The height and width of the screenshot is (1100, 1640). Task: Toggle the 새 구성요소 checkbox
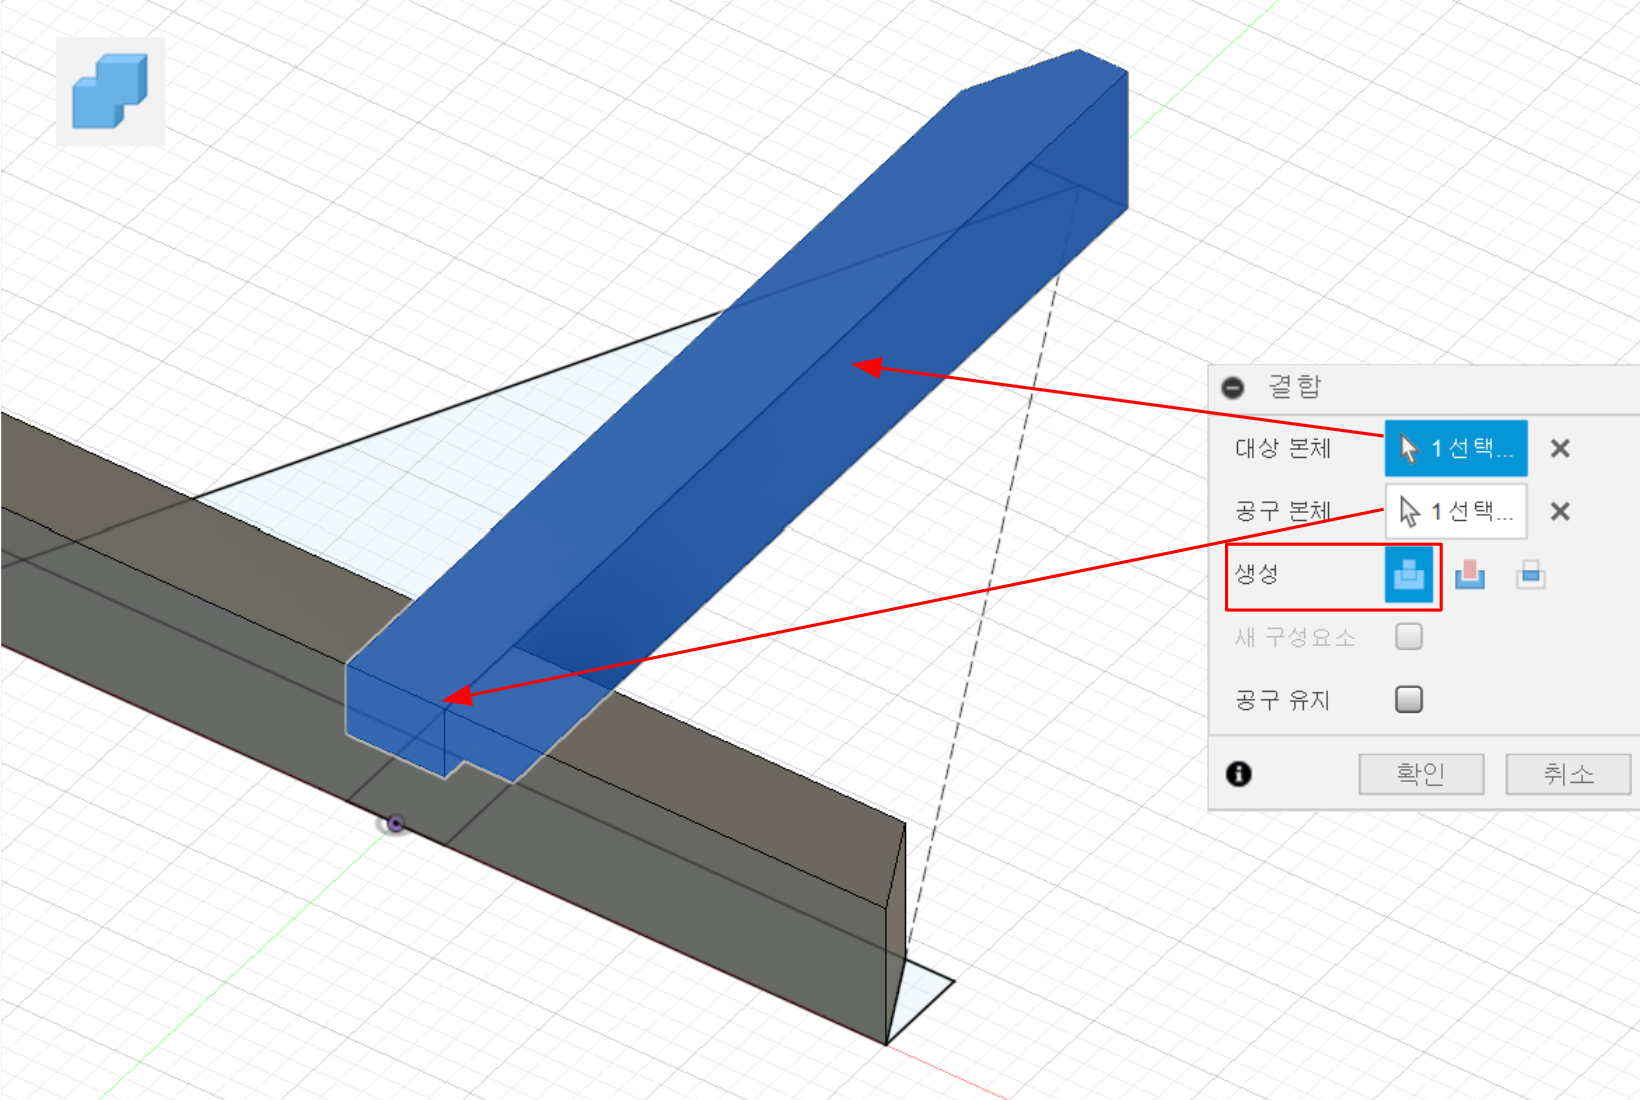click(x=1409, y=636)
